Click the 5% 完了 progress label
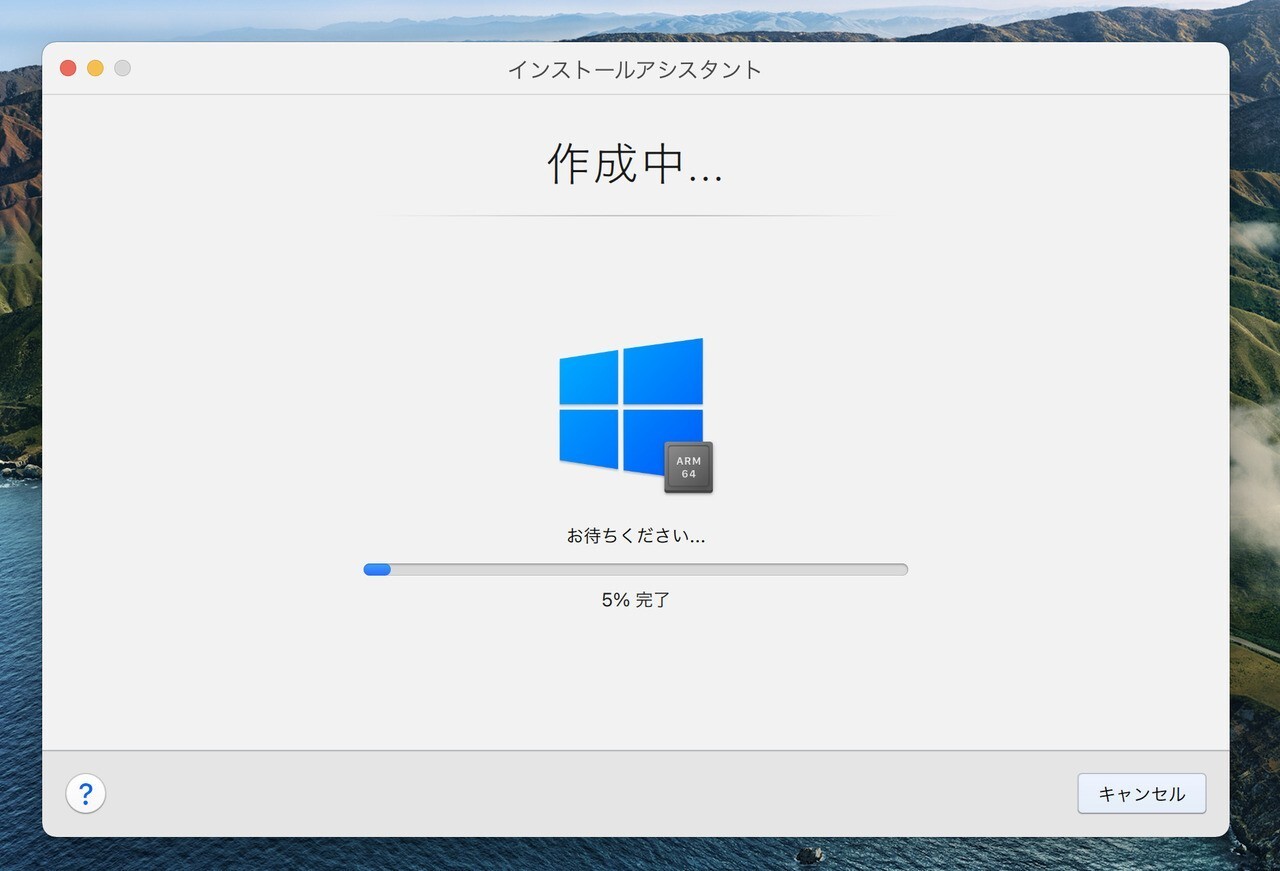Viewport: 1280px width, 871px height. 636,600
